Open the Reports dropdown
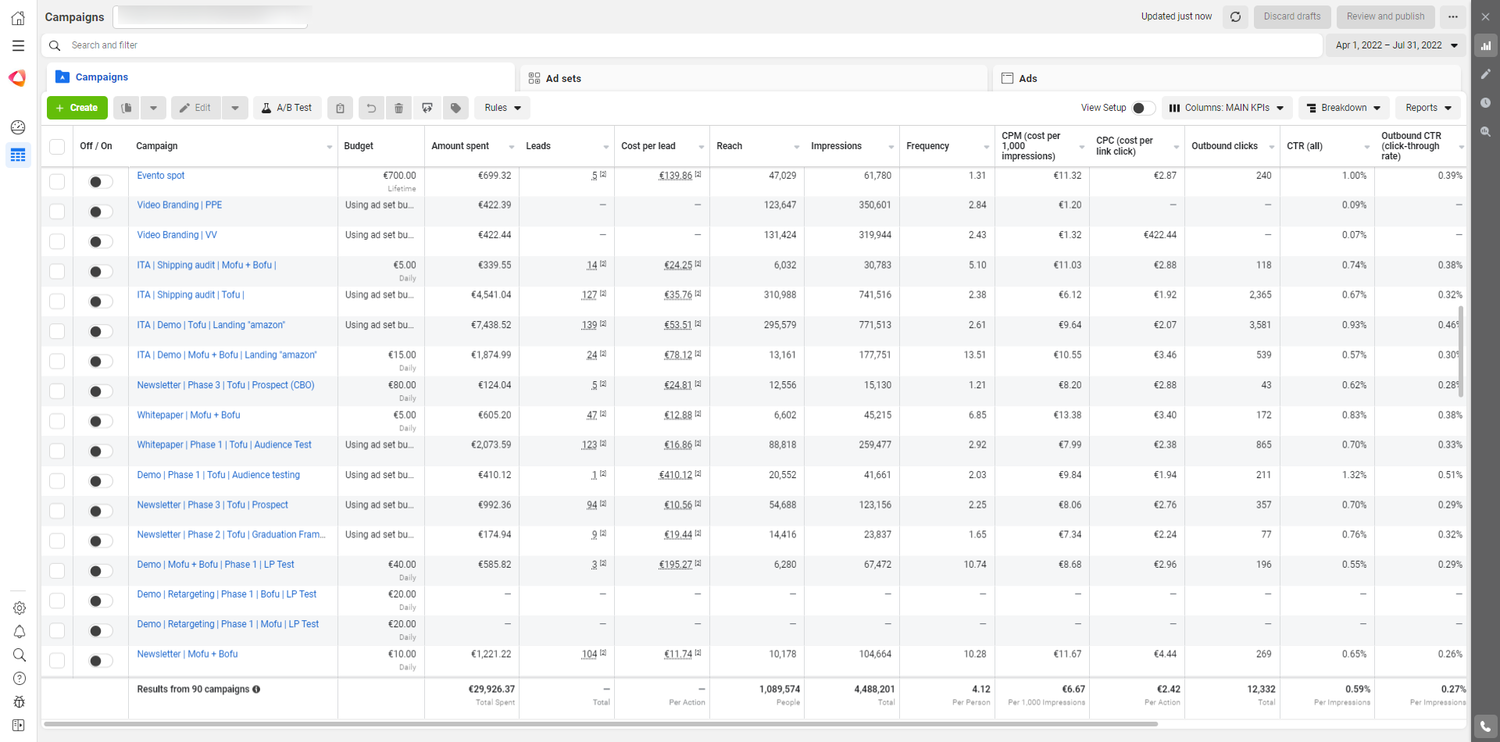Viewport: 1500px width, 742px height. pos(1427,108)
